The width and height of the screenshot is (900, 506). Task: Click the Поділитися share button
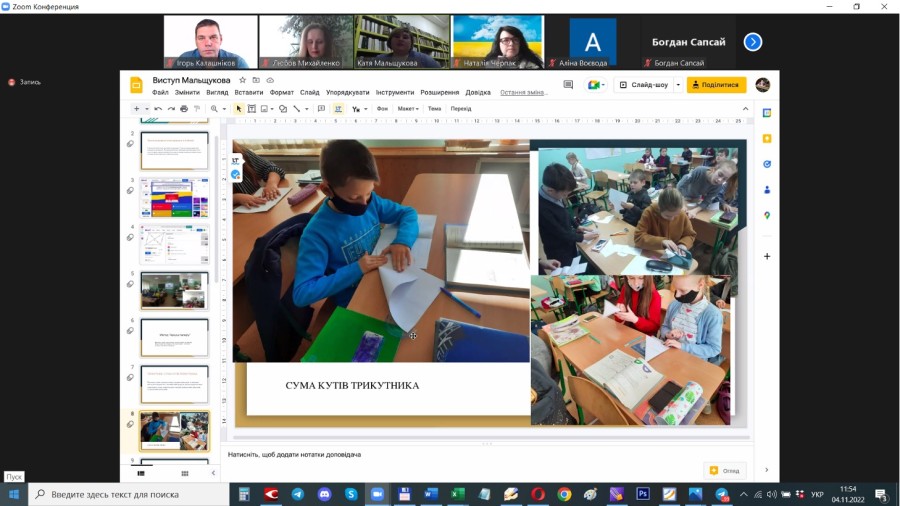tap(716, 85)
